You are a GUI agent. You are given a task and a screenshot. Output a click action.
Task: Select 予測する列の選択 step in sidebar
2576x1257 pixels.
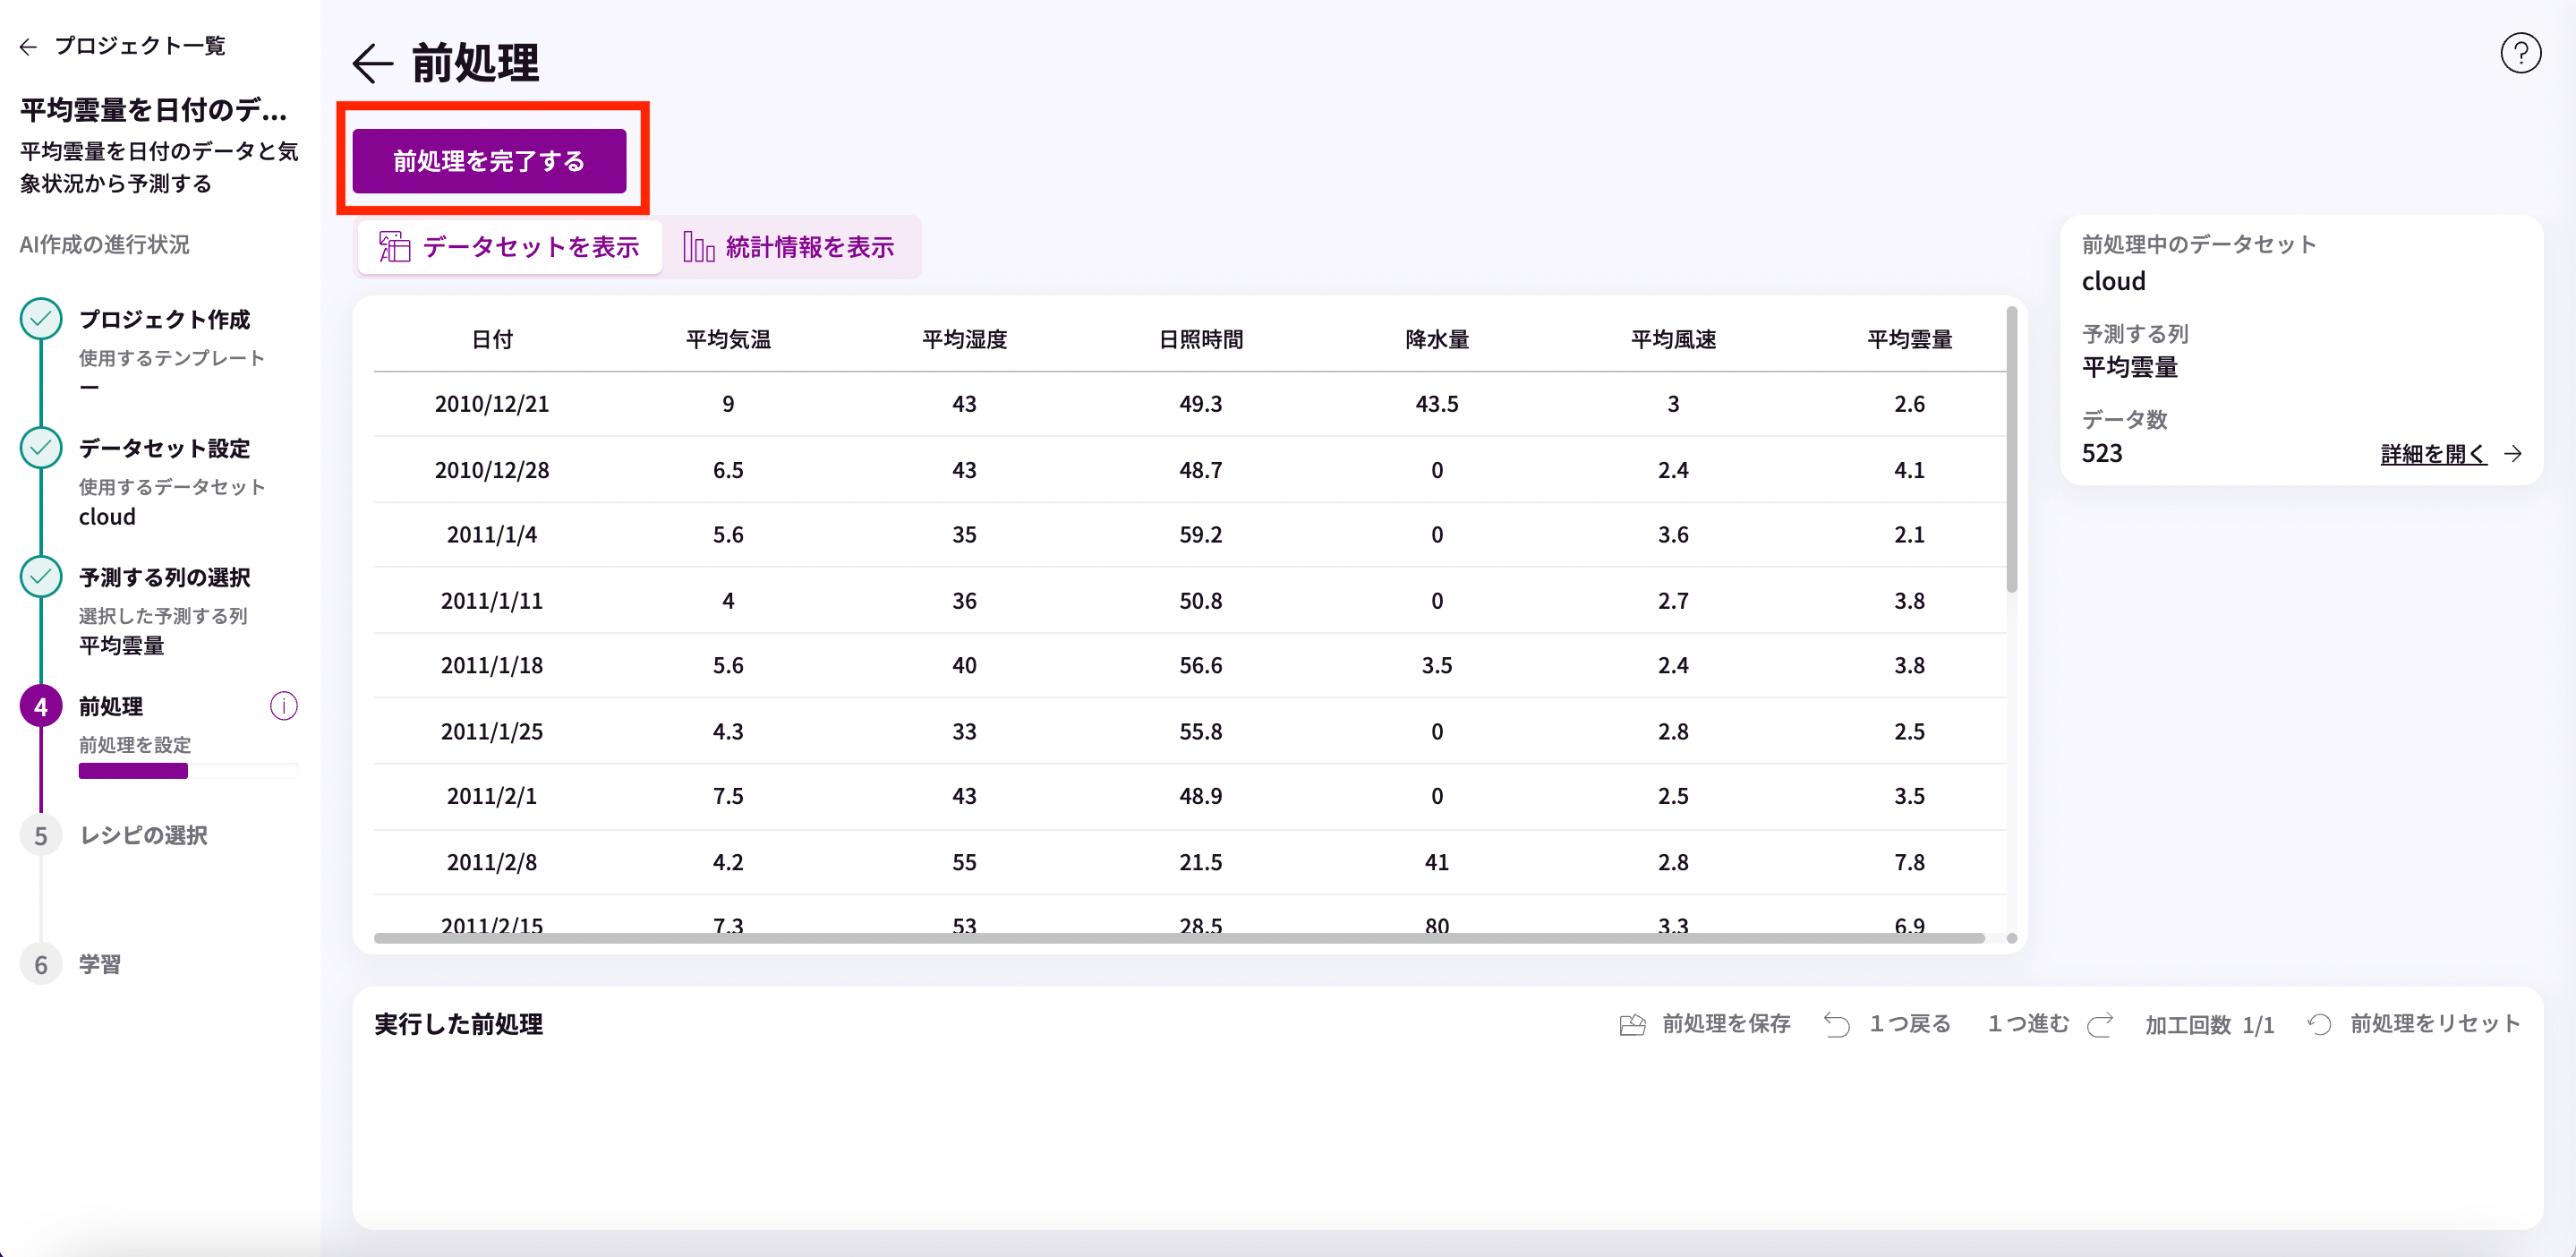tap(165, 577)
